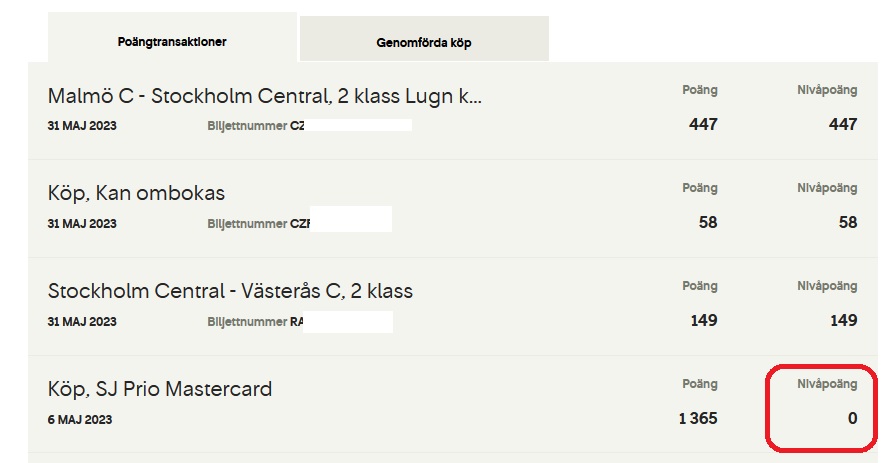Click the Biljettnummer label in the Västerås row
The image size is (895, 463).
pos(247,322)
